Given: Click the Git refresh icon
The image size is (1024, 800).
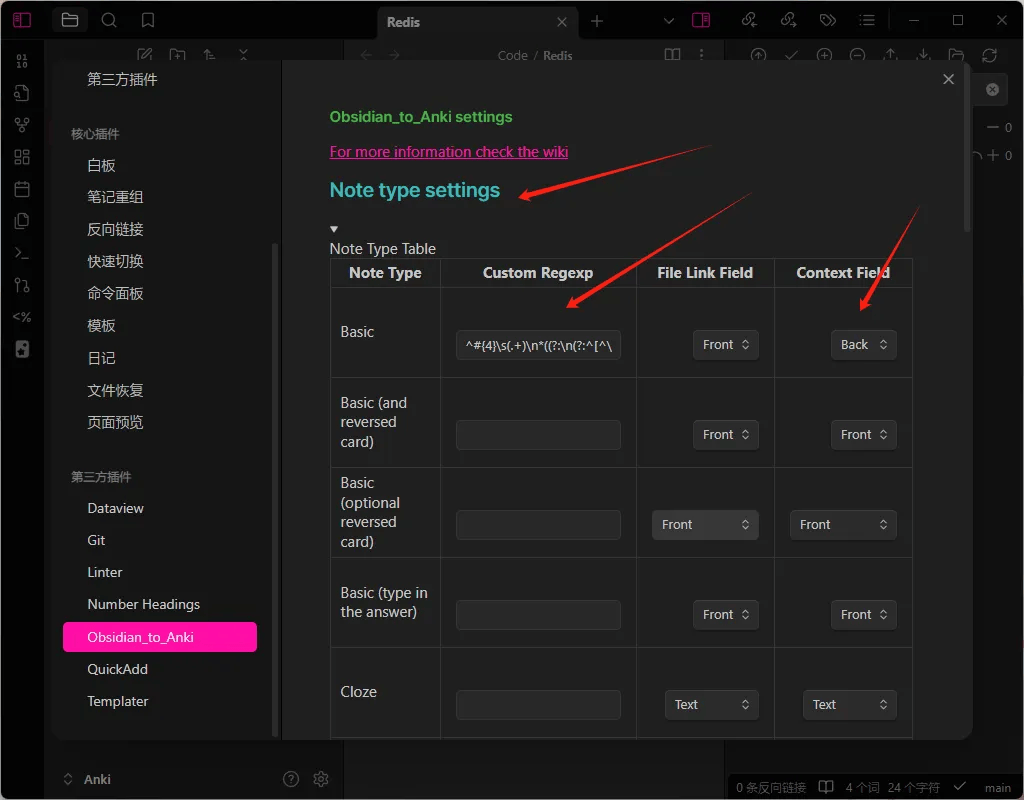Looking at the screenshot, I should pos(989,56).
